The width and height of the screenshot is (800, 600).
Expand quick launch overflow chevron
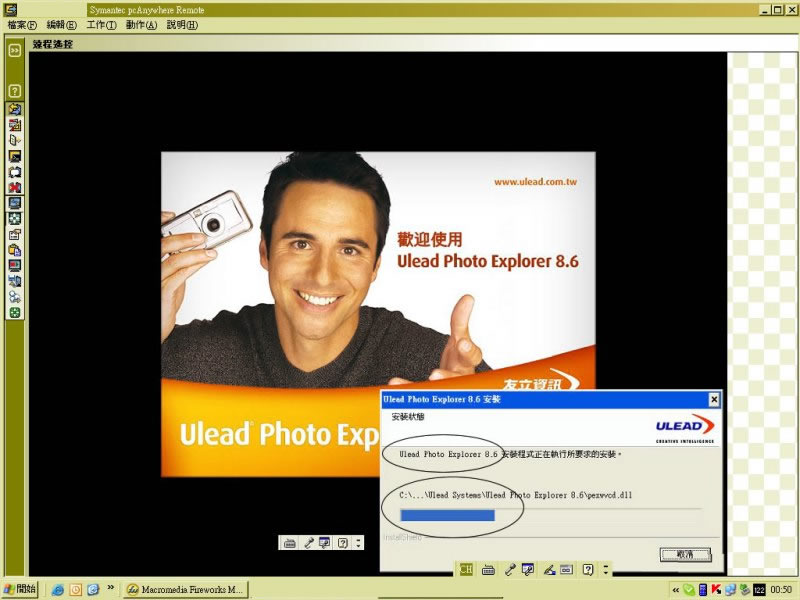click(110, 588)
